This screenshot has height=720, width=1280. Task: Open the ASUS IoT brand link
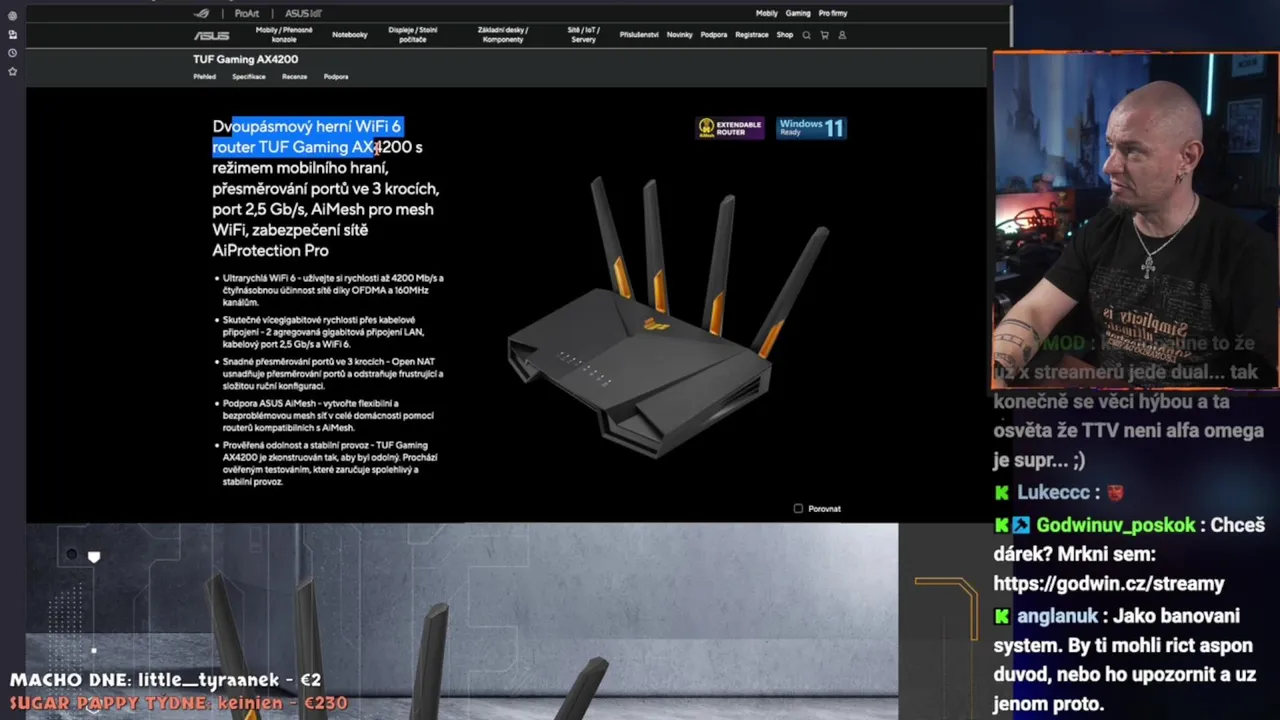pos(303,13)
